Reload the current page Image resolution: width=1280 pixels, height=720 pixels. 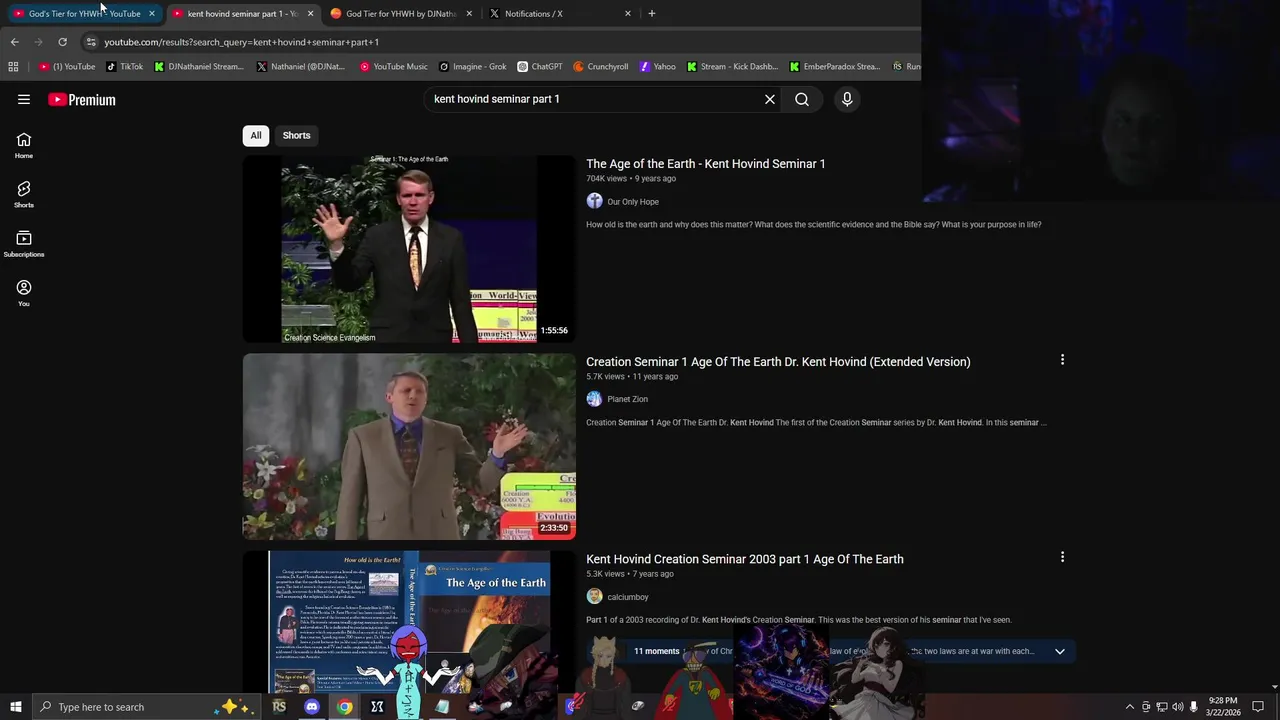(x=62, y=42)
